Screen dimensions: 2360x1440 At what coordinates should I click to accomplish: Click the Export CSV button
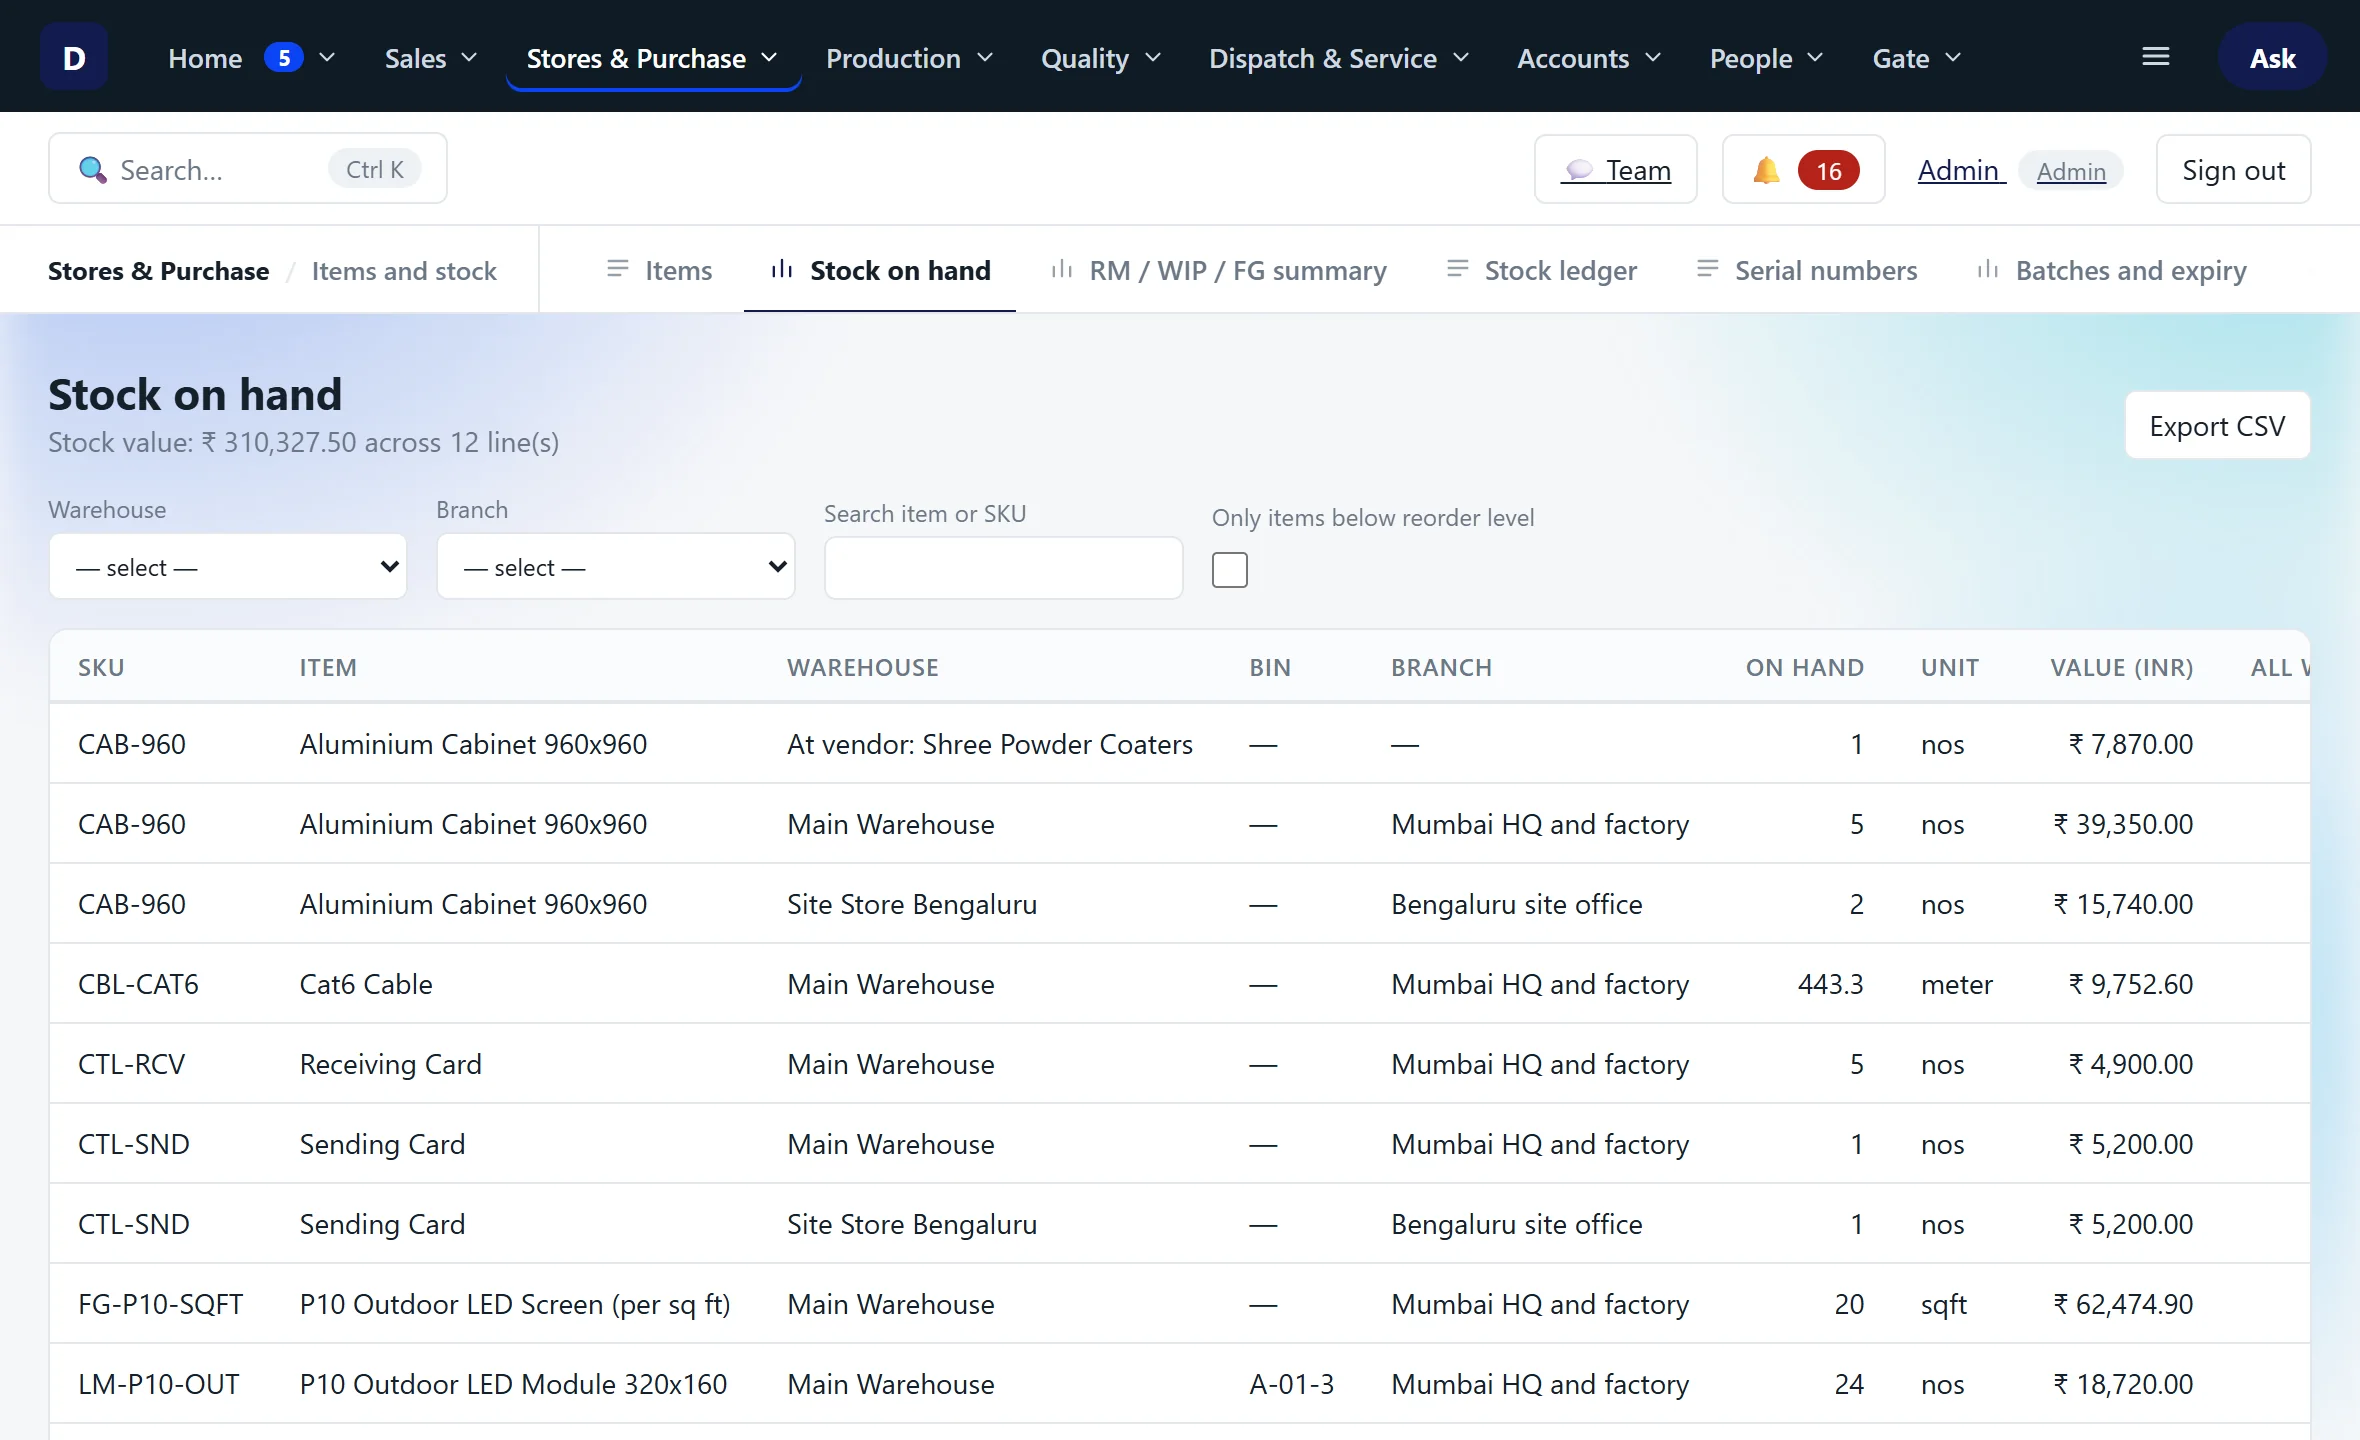click(2217, 426)
